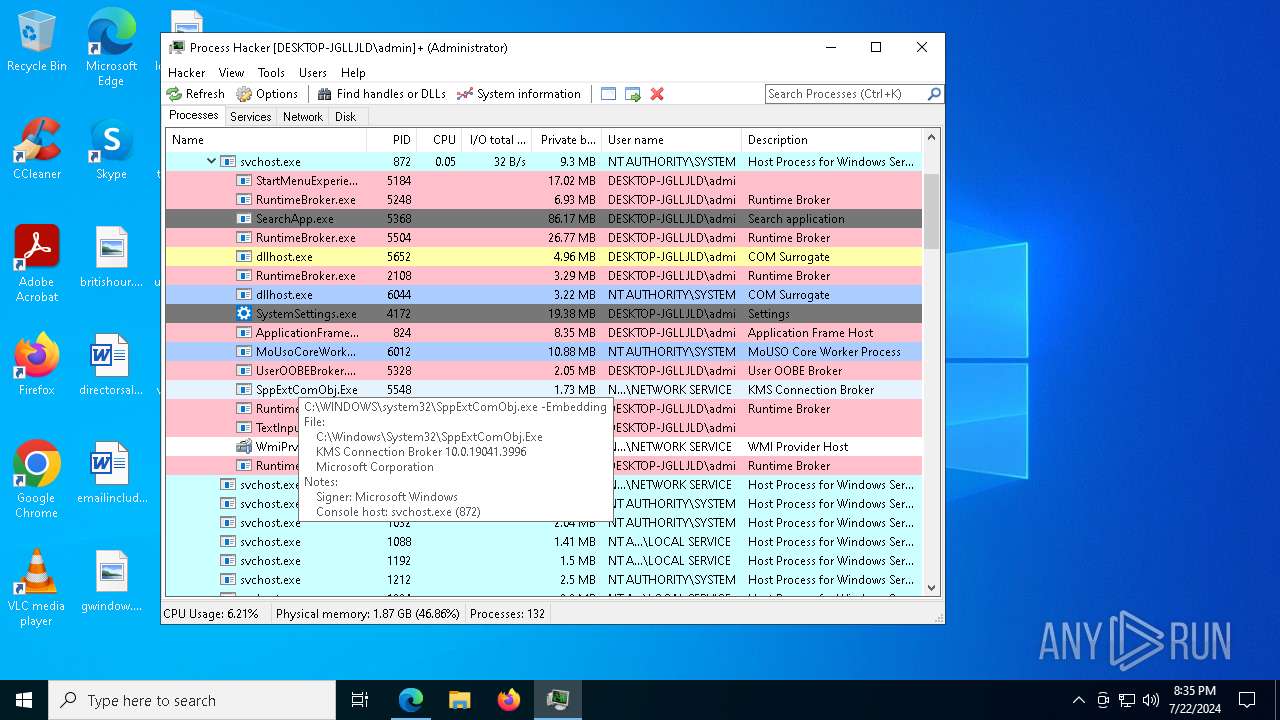The height and width of the screenshot is (720, 1280).
Task: Sort by the Name column header
Action: (266, 140)
